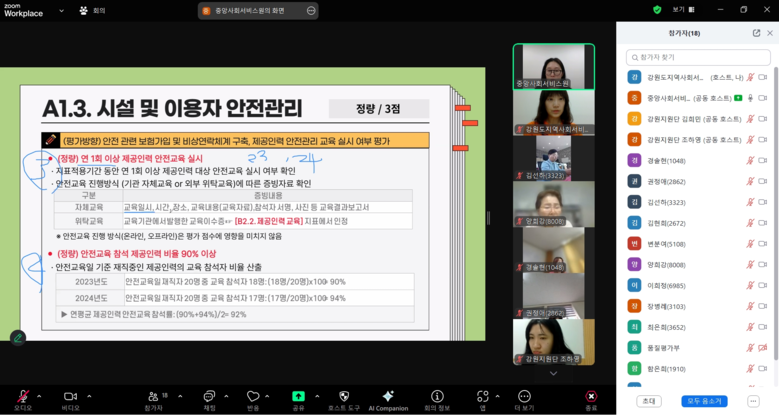779x415 pixels.
Task: Pop out the participants panel
Action: [756, 33]
